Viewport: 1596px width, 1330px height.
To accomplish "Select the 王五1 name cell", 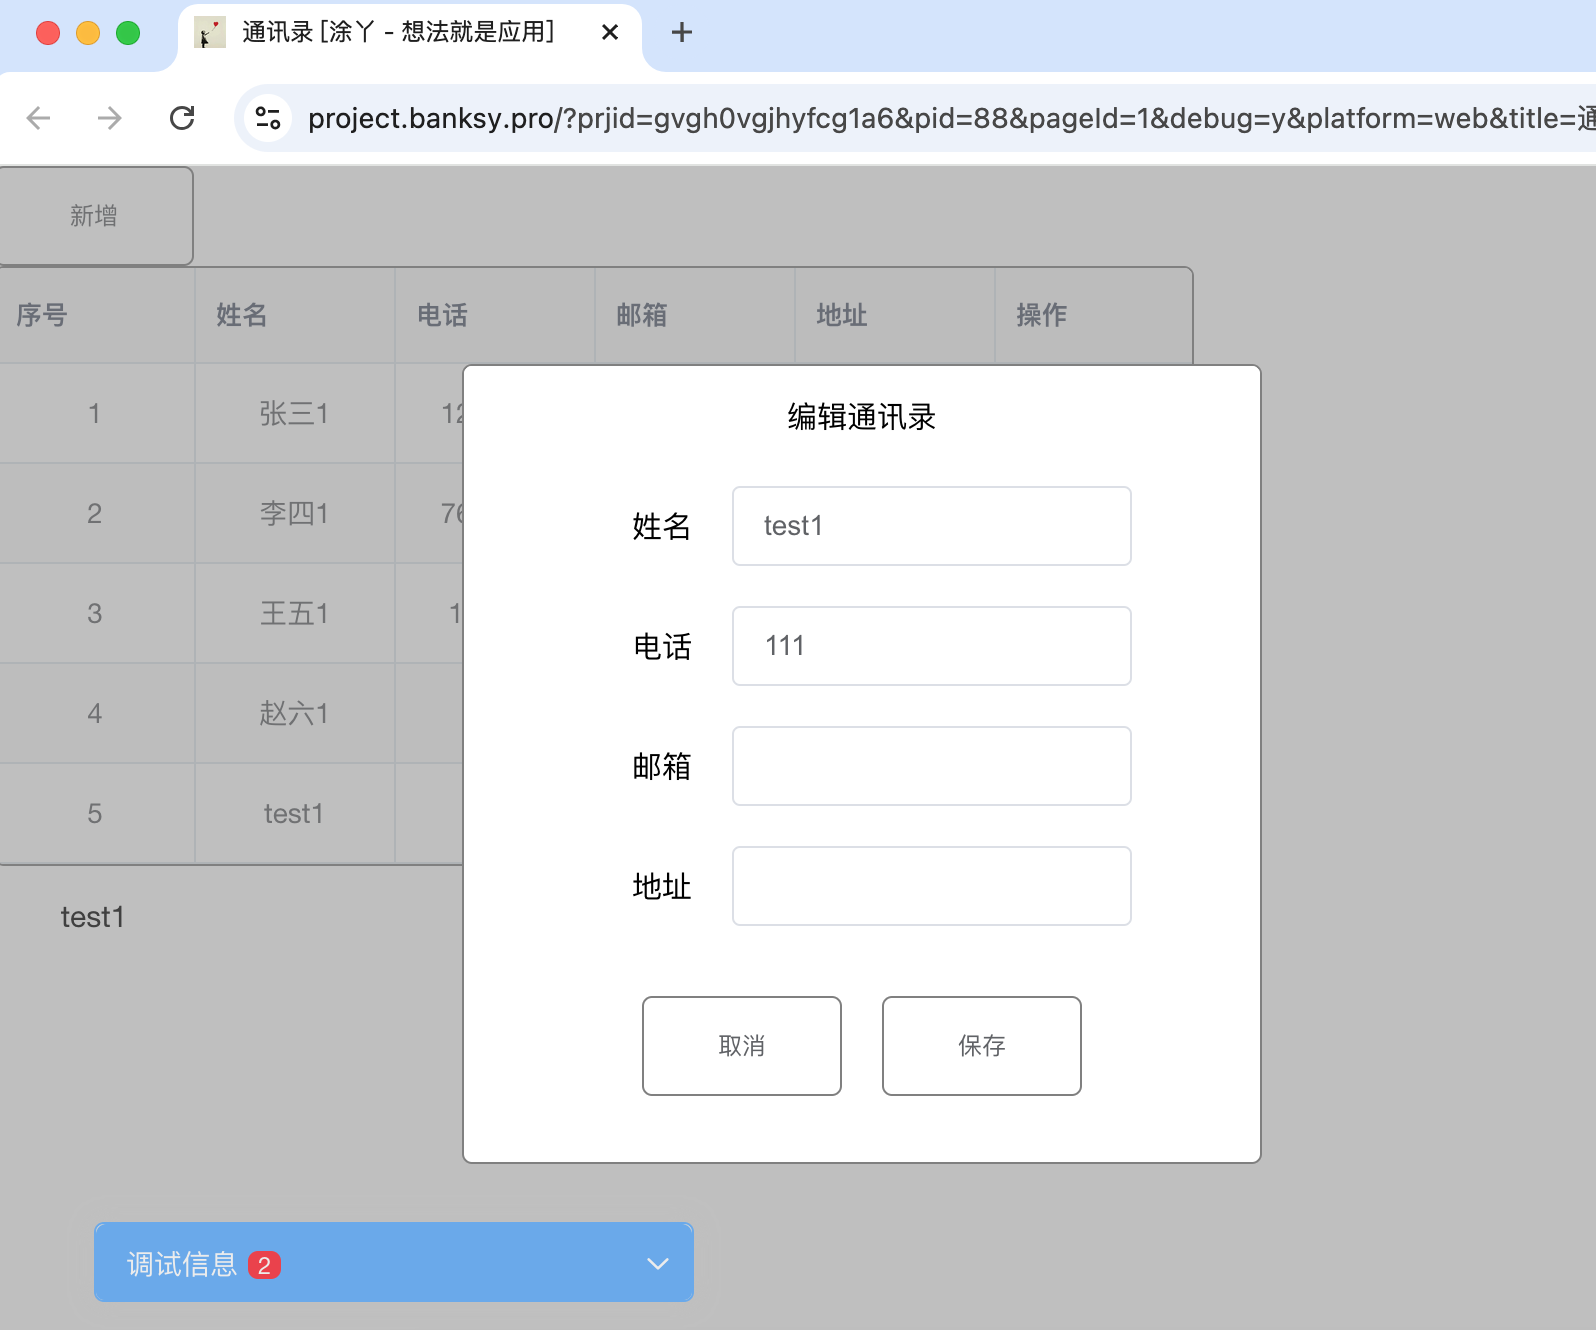I will pos(294,613).
